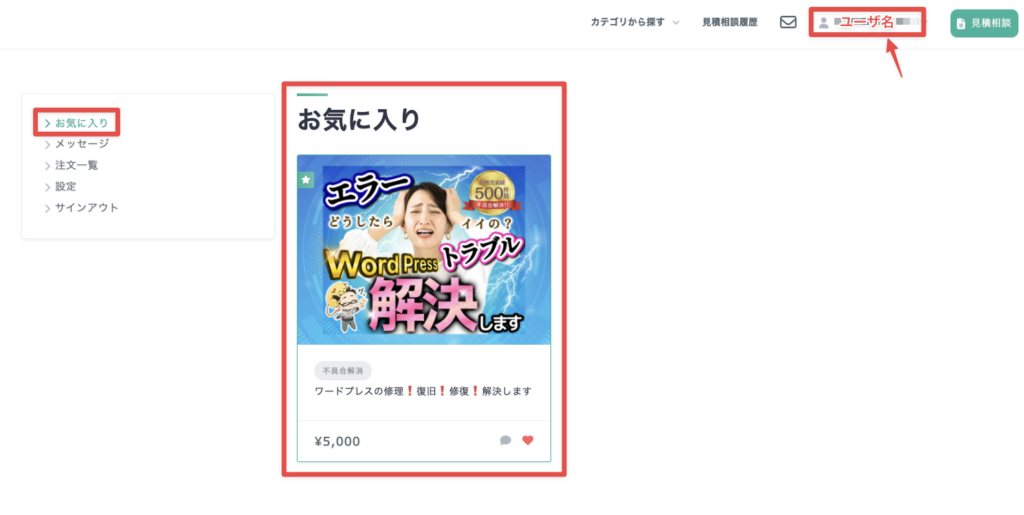Open the mail envelope icon in header
The image size is (1024, 515).
point(788,22)
